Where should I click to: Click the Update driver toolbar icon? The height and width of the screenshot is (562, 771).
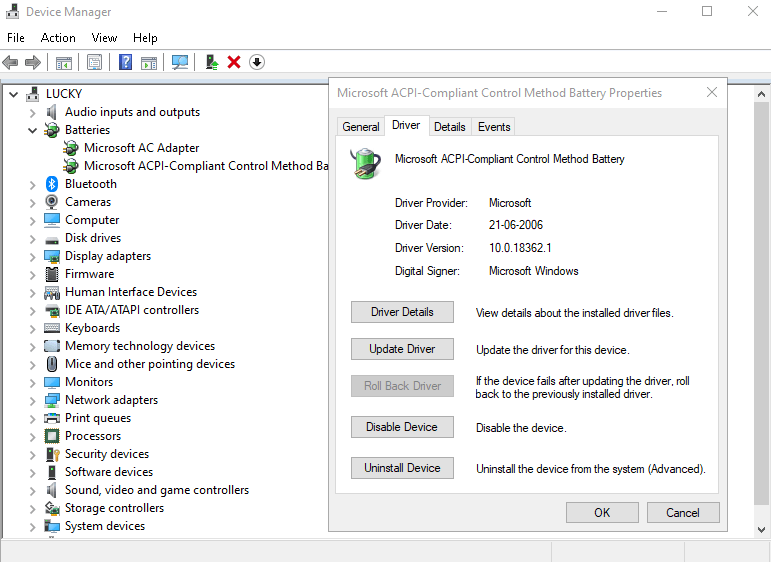tap(212, 62)
